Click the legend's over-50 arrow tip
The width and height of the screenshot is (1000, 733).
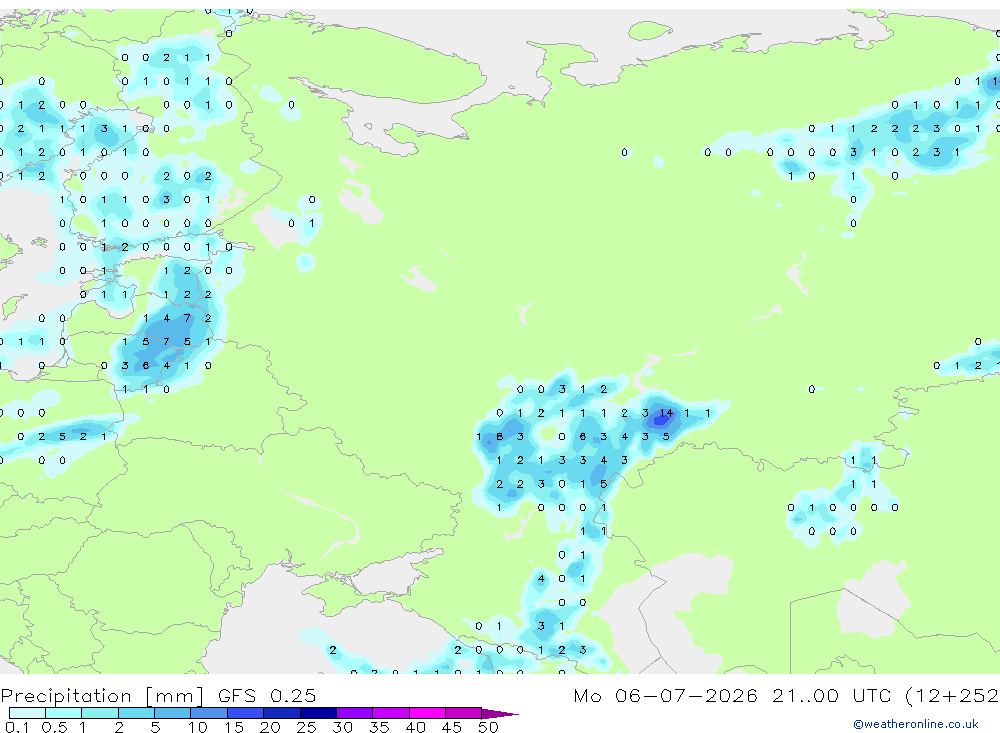[500, 714]
